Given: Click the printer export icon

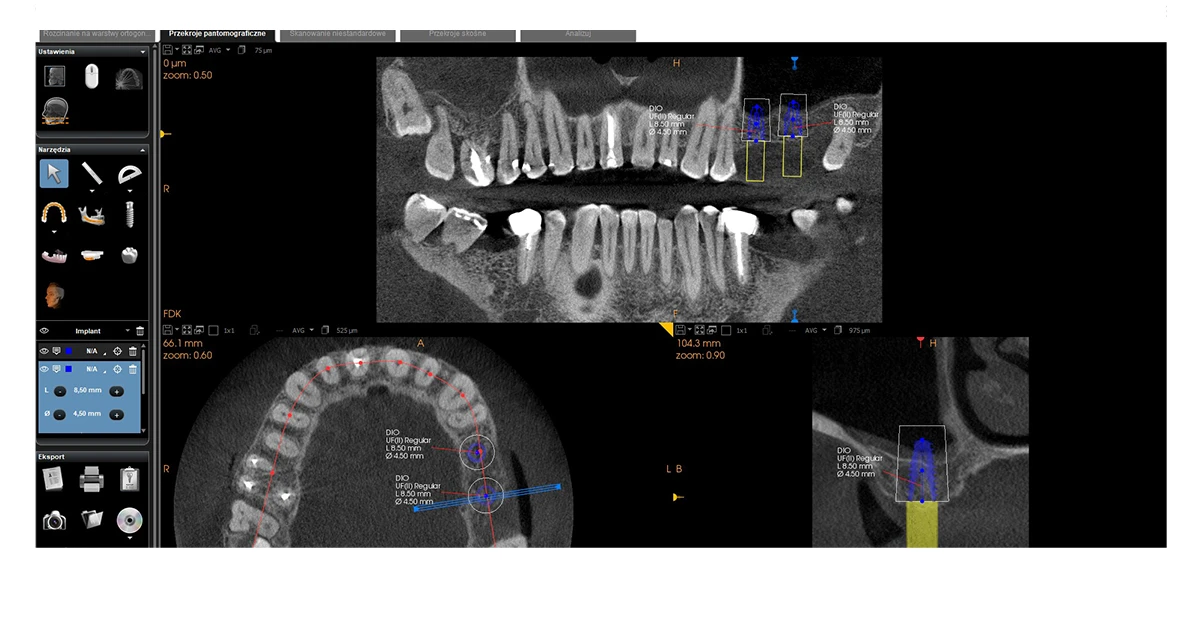Looking at the screenshot, I should [x=91, y=480].
